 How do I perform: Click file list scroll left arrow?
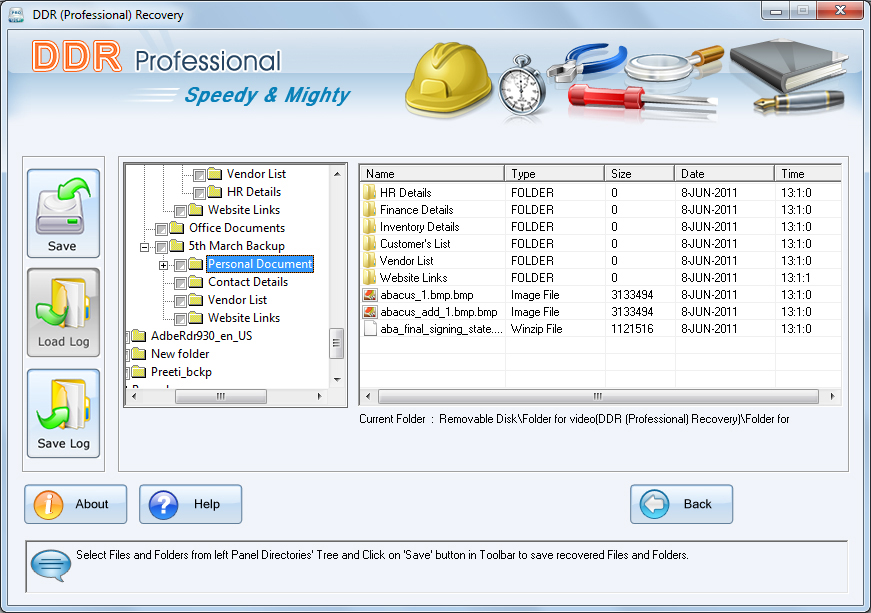(368, 396)
